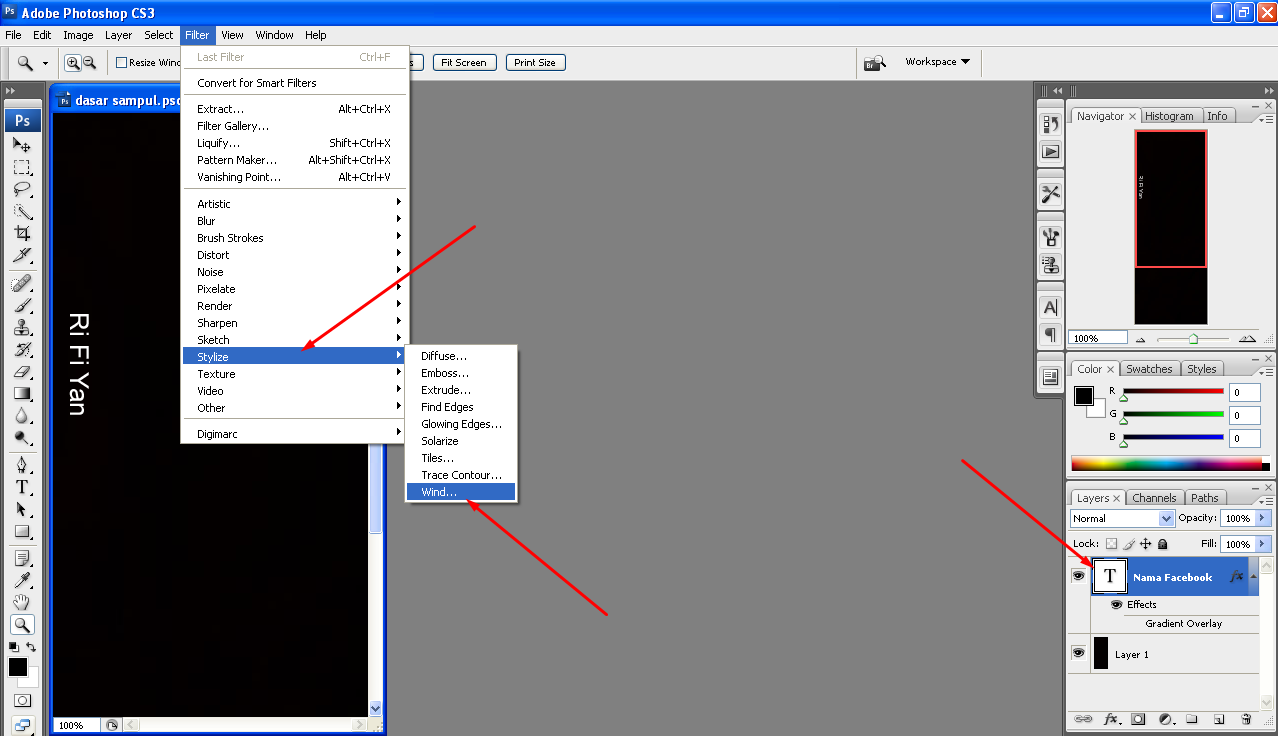Select the Crop tool
Viewport: 1278px width, 736px height.
click(22, 233)
